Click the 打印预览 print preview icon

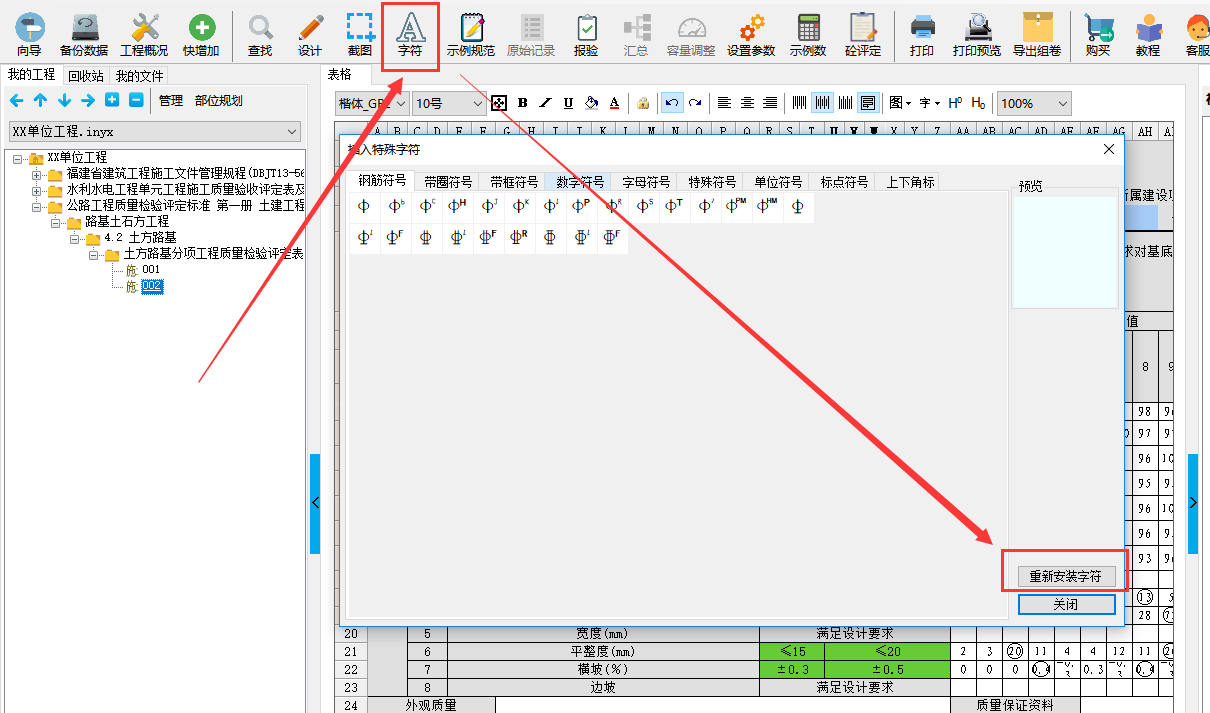(976, 34)
